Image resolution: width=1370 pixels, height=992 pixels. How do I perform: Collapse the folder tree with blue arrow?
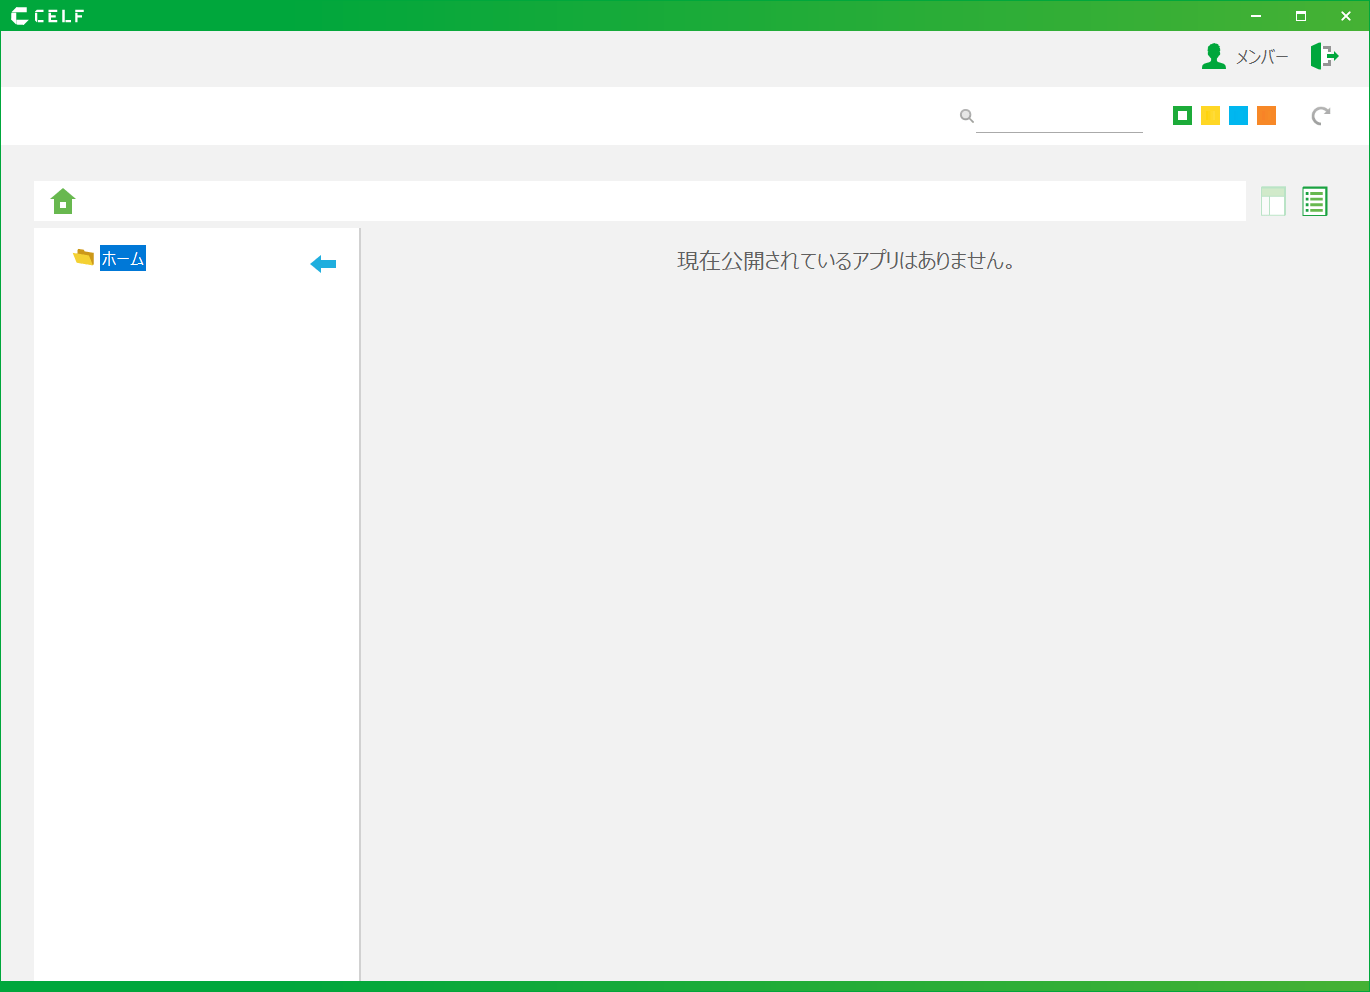click(323, 264)
